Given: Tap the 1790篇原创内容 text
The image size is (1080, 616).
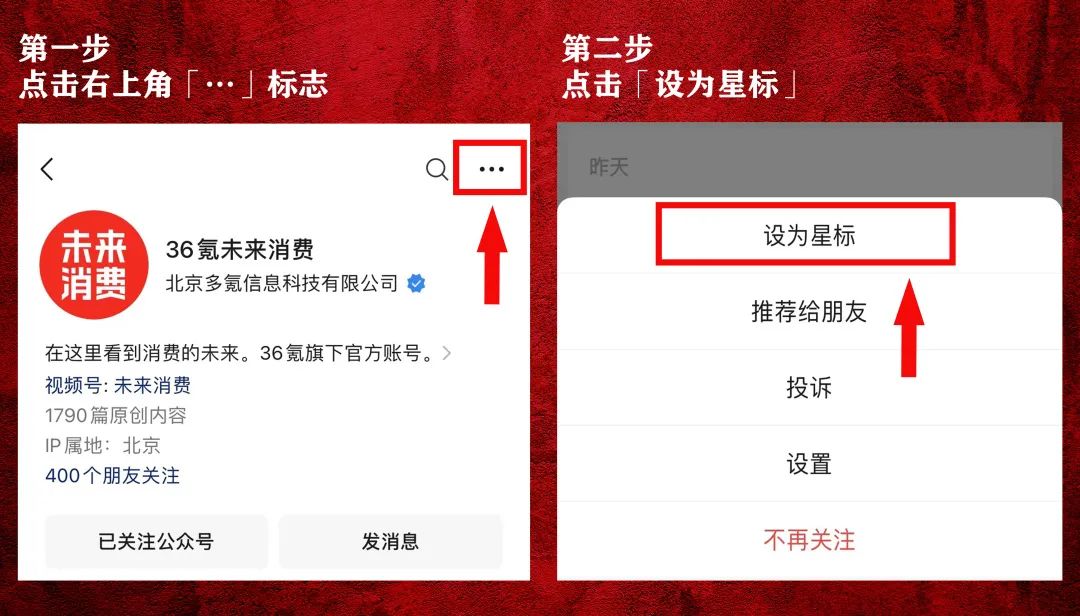Looking at the screenshot, I should (116, 415).
